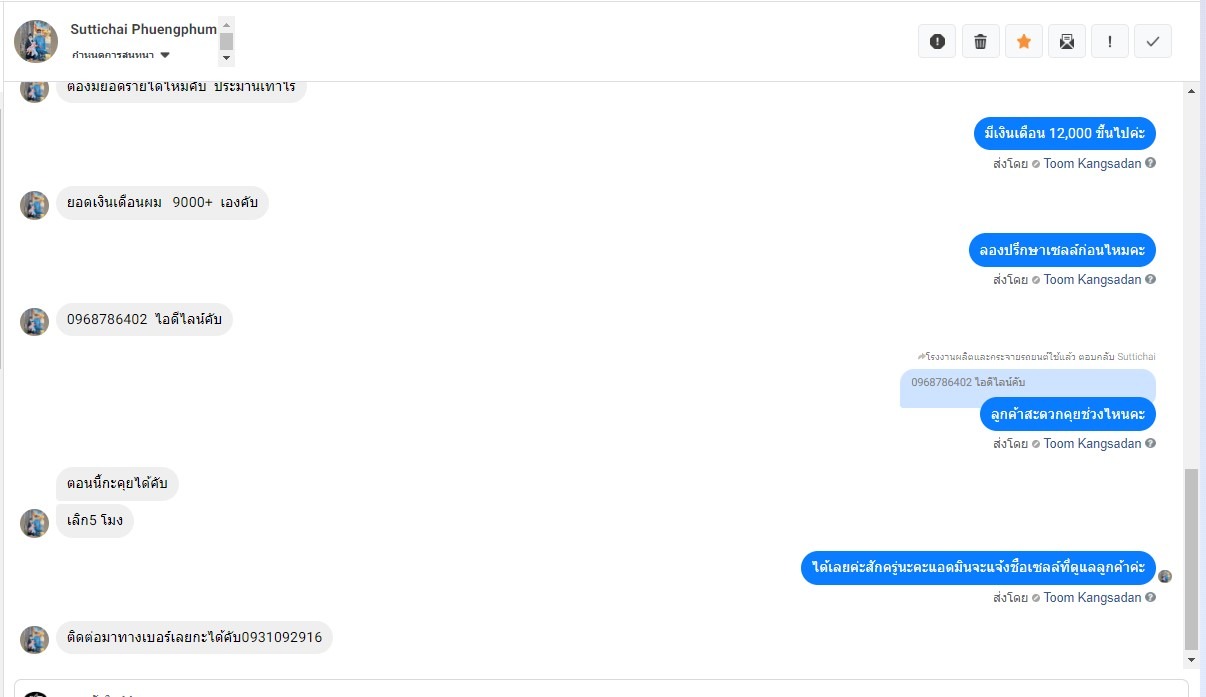The height and width of the screenshot is (697, 1206).
Task: Click the chat scrollbar thumb
Action: tap(1191, 559)
